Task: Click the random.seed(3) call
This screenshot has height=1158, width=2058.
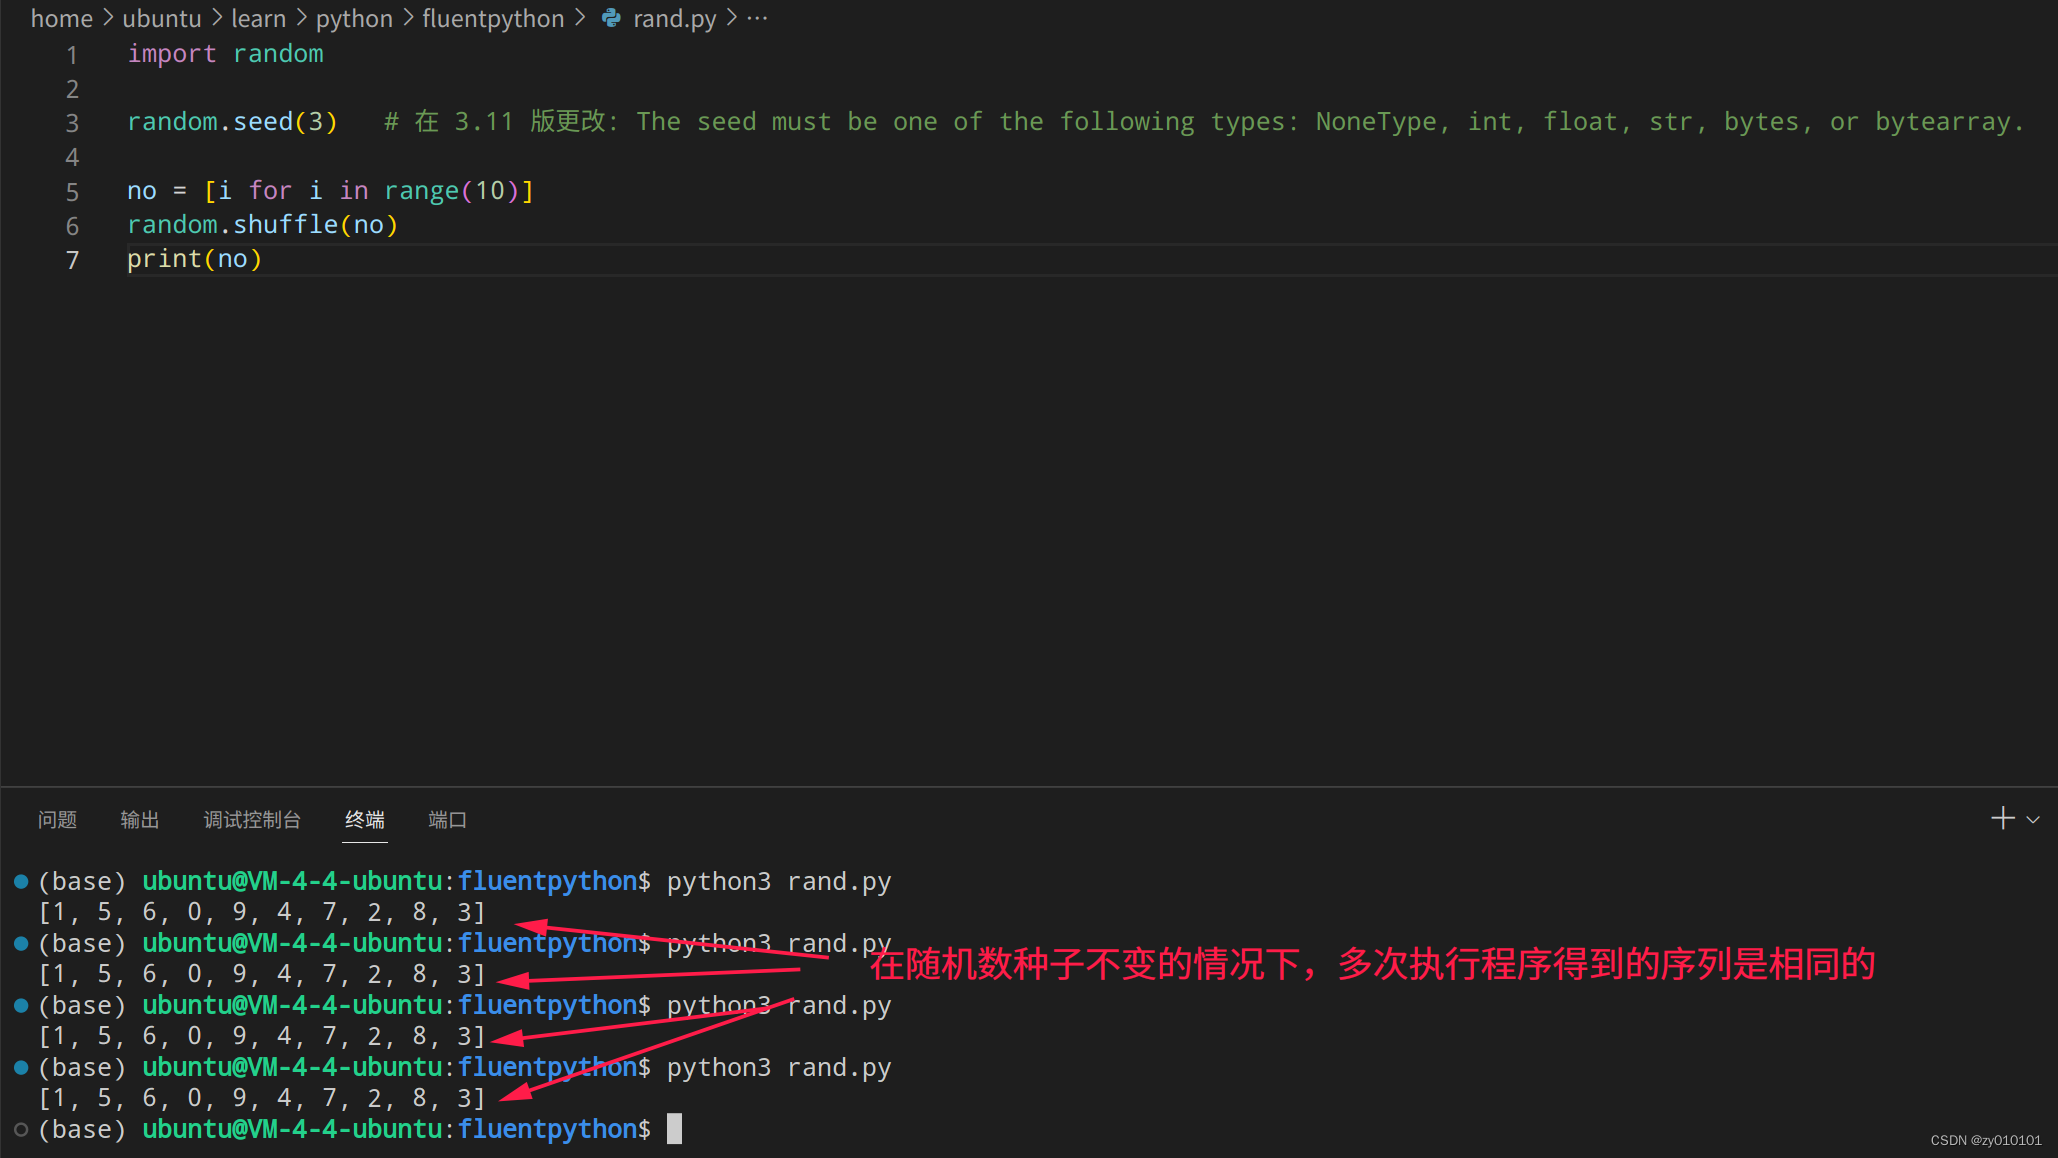Action: point(232,122)
